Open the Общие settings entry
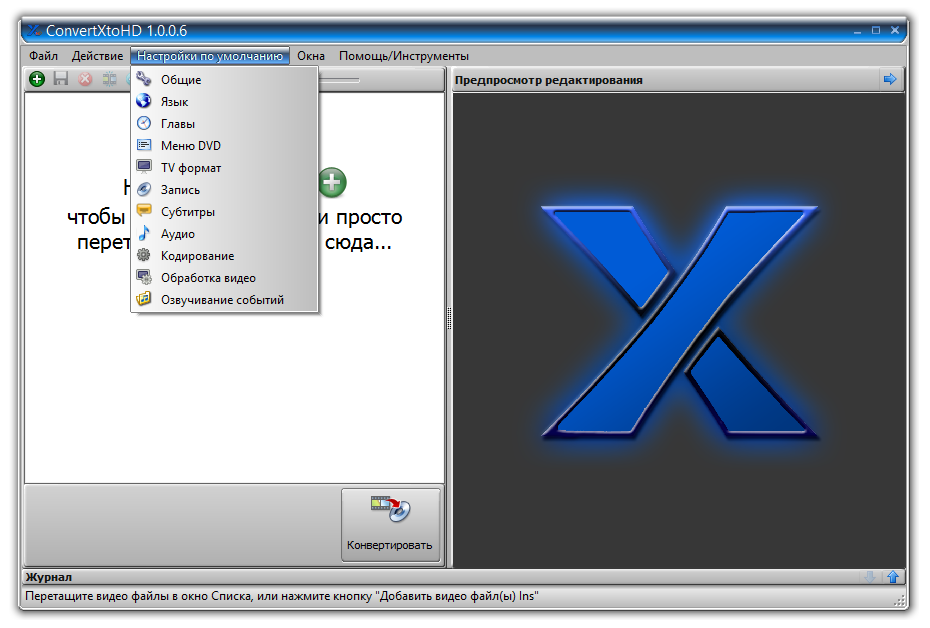930x628 pixels. point(224,79)
